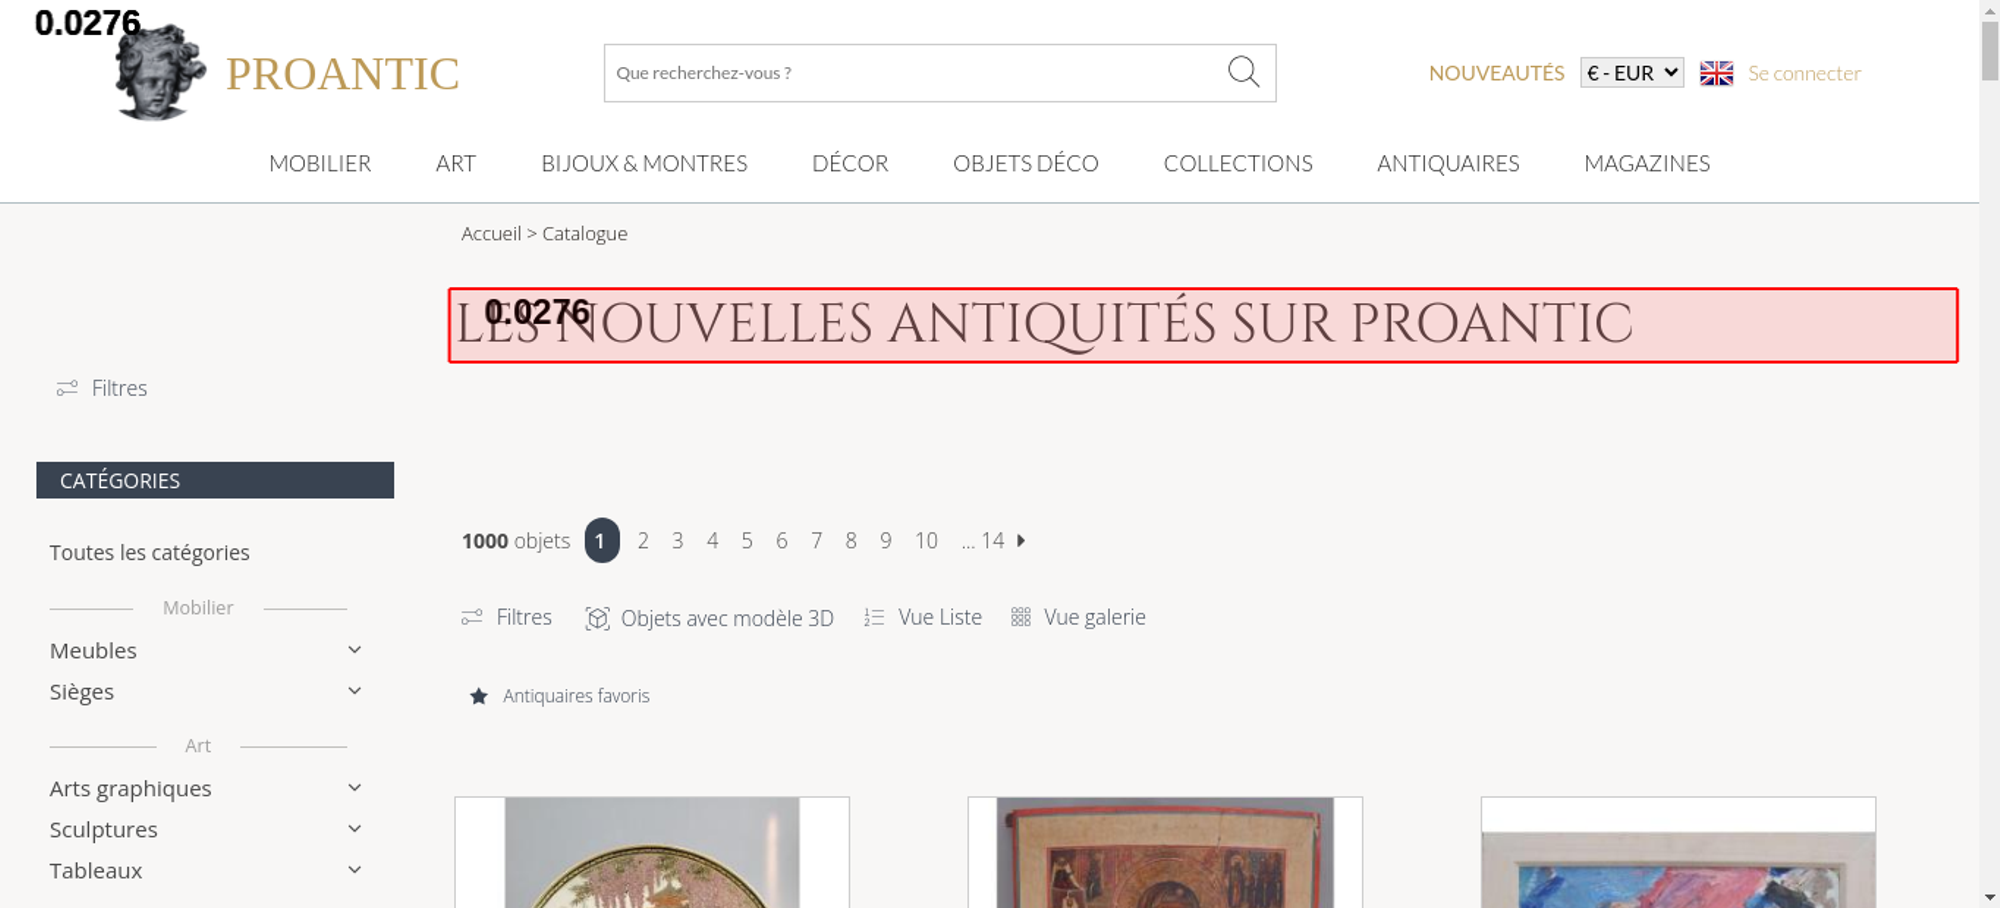
Task: Click the search input field
Action: [915, 73]
